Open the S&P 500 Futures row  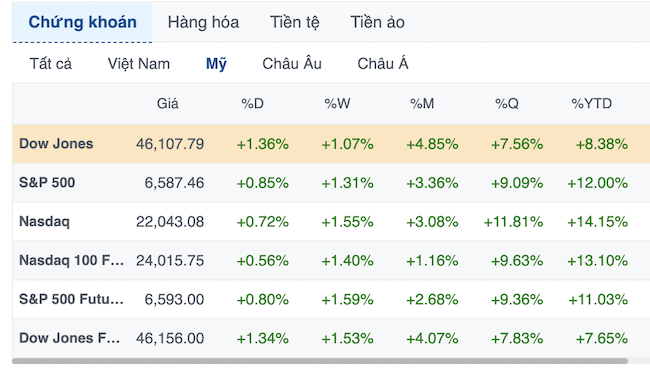coord(331,299)
